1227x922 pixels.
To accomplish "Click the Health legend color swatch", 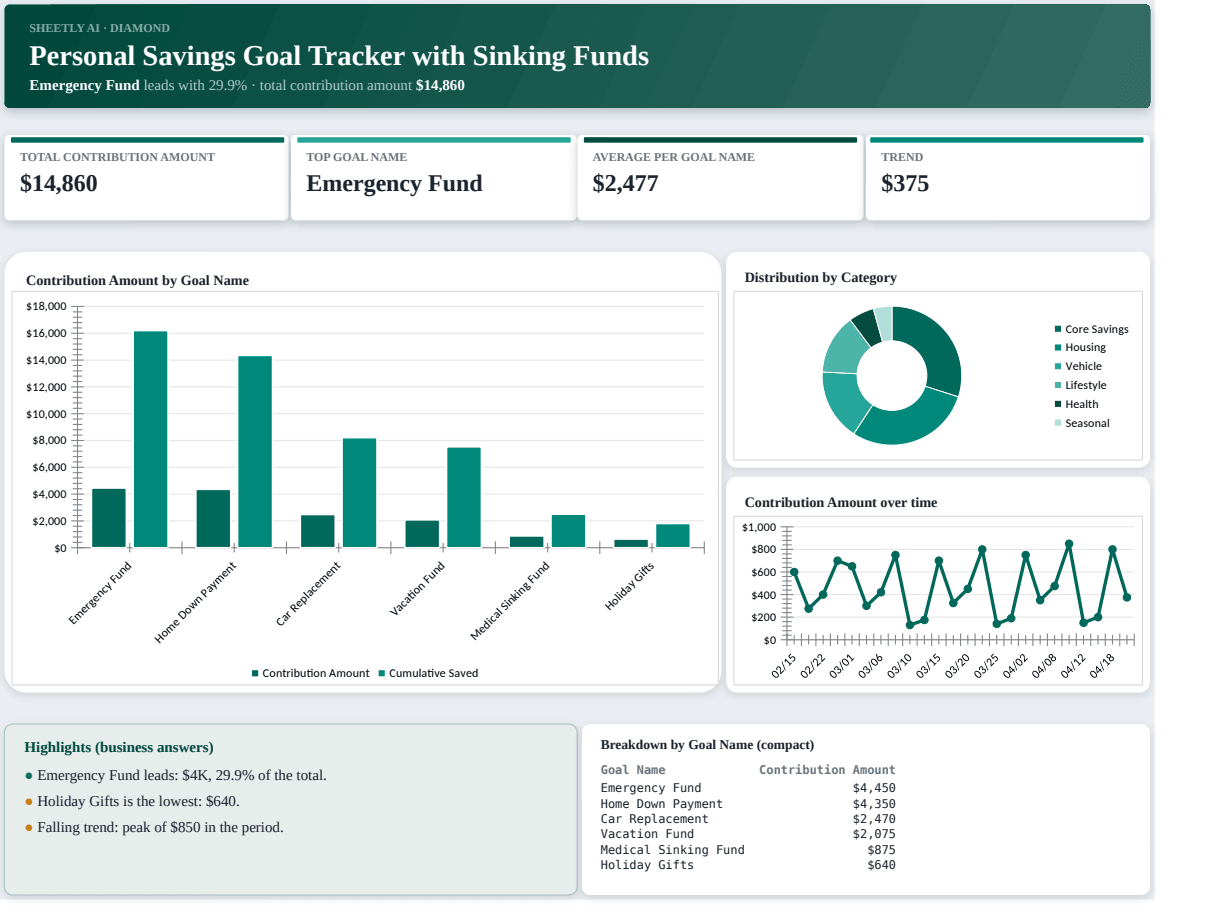I will (x=1058, y=405).
